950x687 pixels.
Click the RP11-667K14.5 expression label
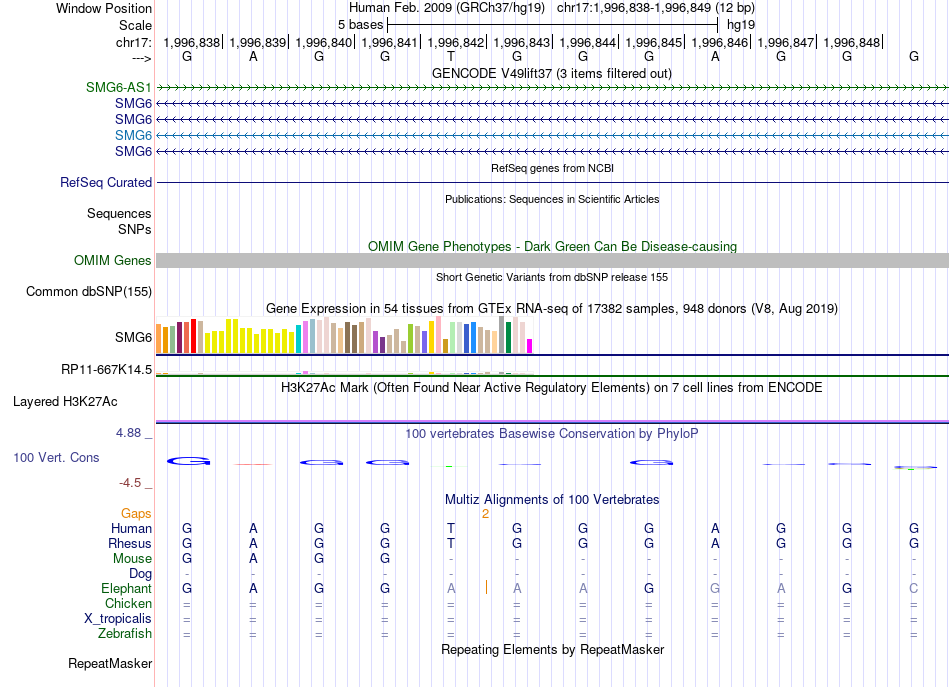tap(107, 370)
